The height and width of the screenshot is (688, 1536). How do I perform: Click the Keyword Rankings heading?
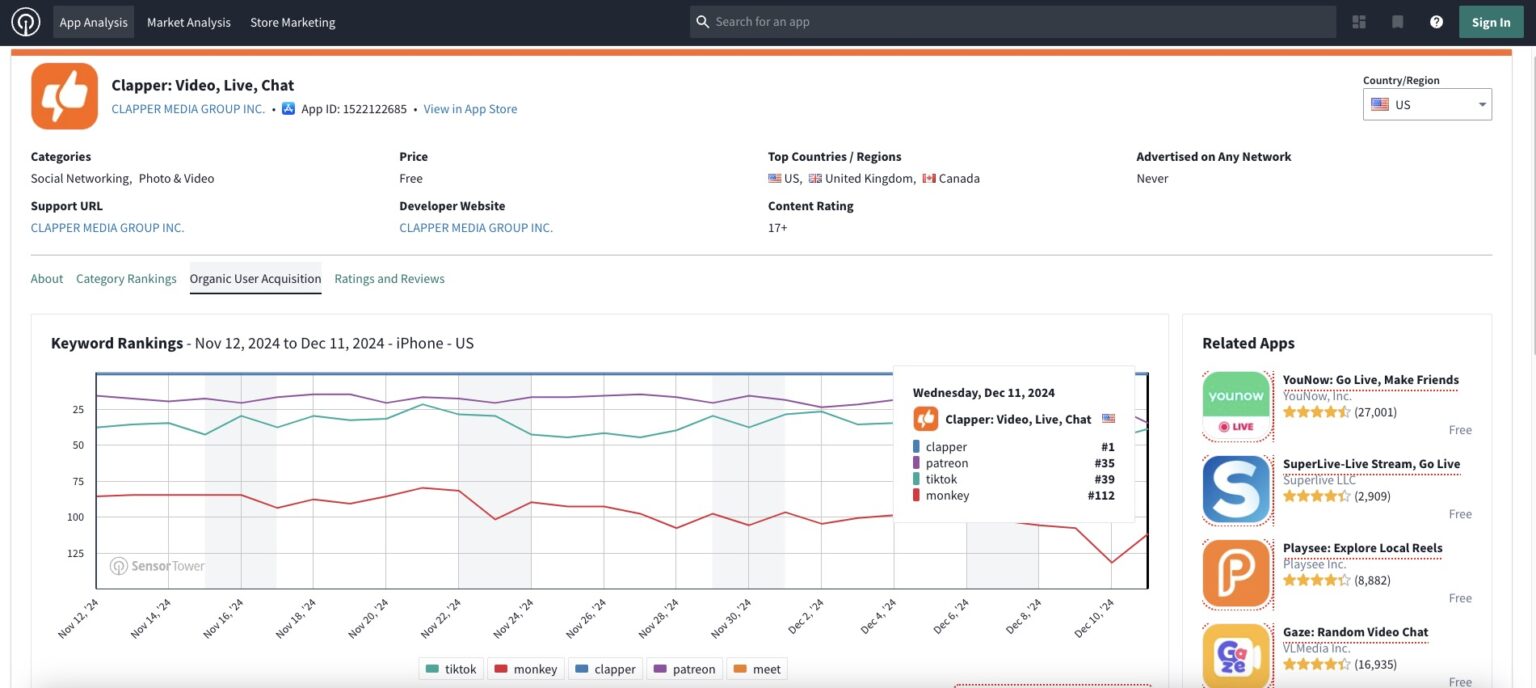coord(117,343)
